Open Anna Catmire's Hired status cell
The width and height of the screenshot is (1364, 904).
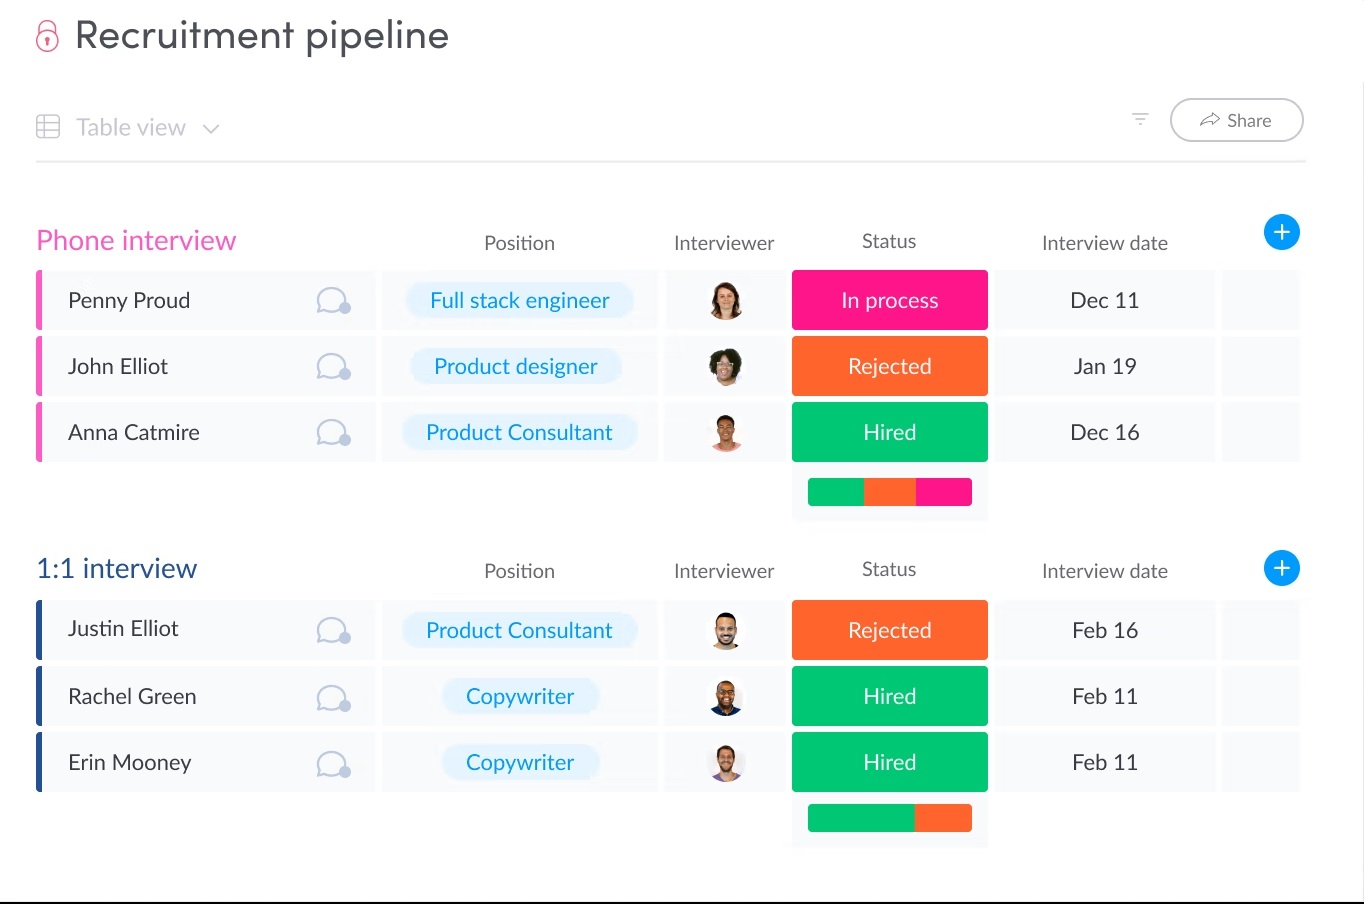point(889,432)
